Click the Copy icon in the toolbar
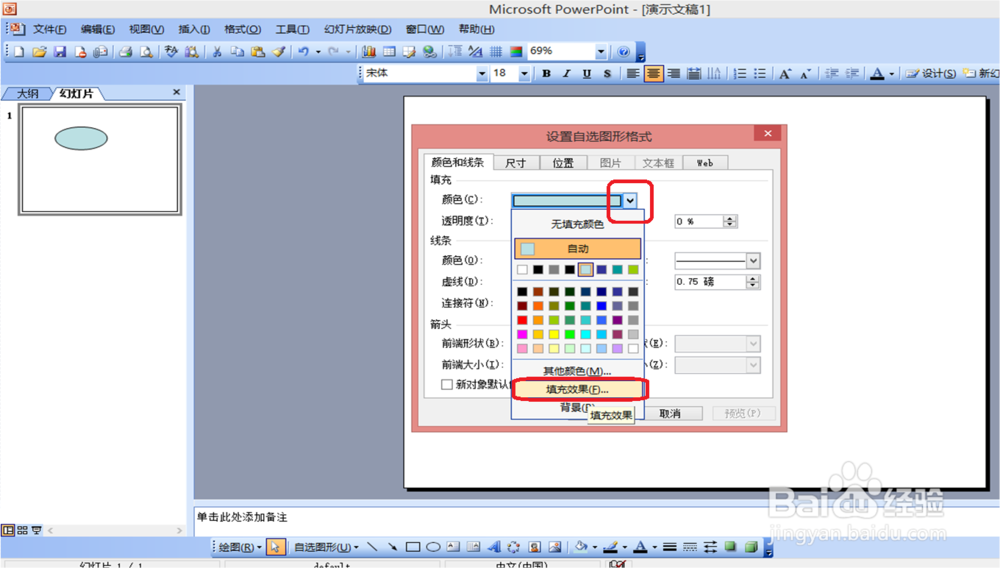Image resolution: width=1000 pixels, height=568 pixels. coord(237,52)
